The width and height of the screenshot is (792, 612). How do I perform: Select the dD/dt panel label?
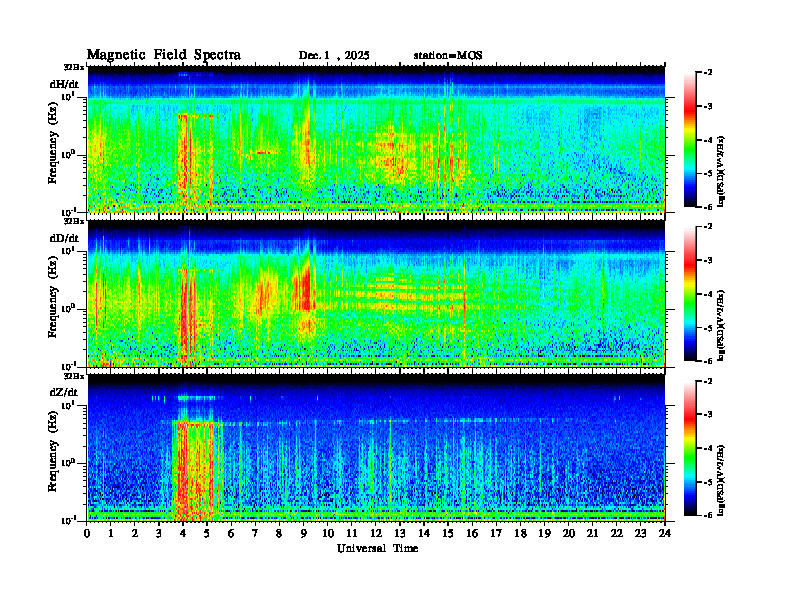[x=64, y=238]
